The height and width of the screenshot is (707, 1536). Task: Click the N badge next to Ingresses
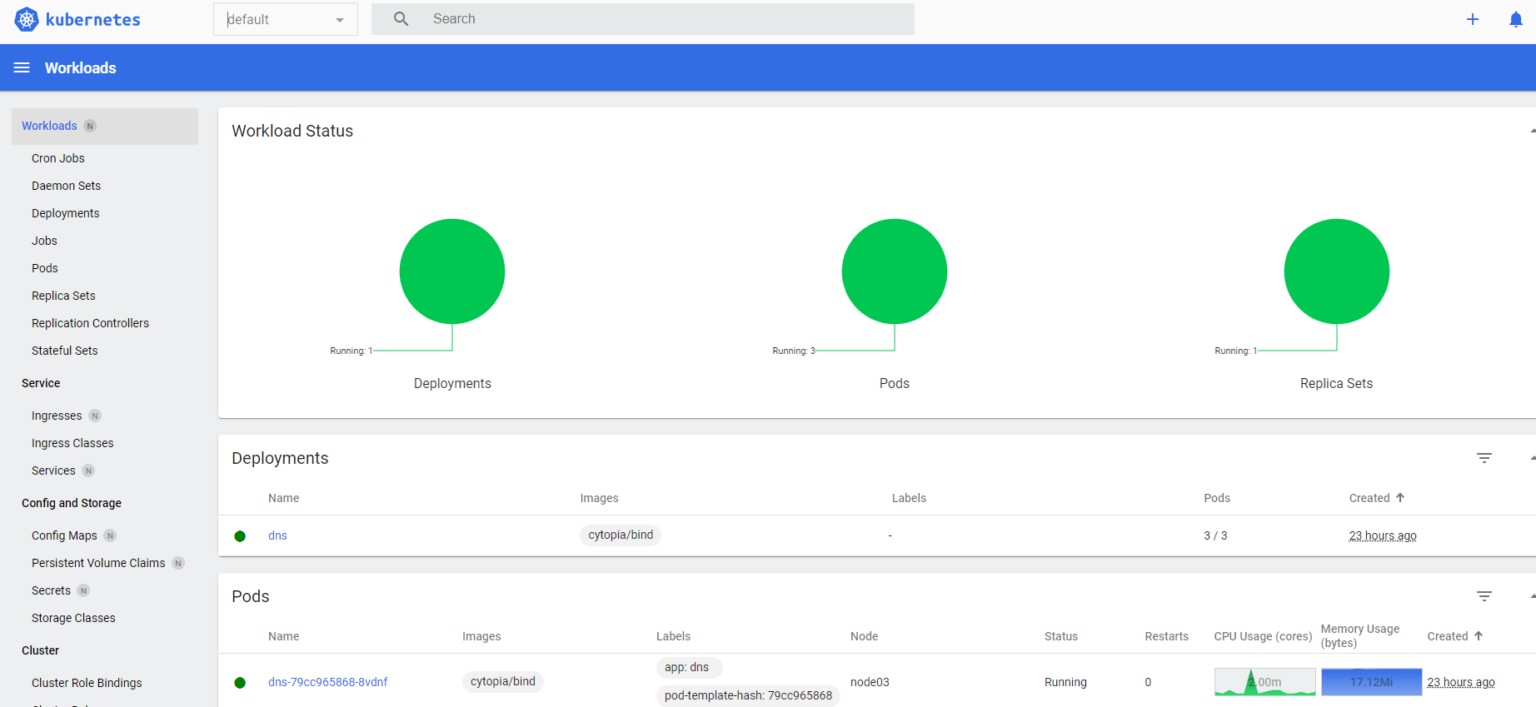(x=95, y=416)
